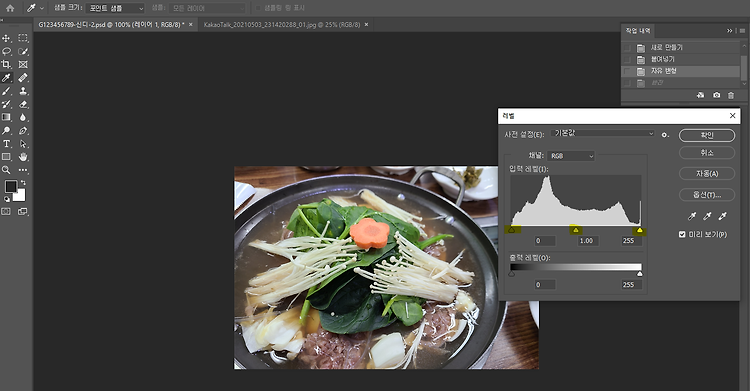The width and height of the screenshot is (750, 391).
Task: Select the Horizontal Type tool
Action: coord(6,144)
